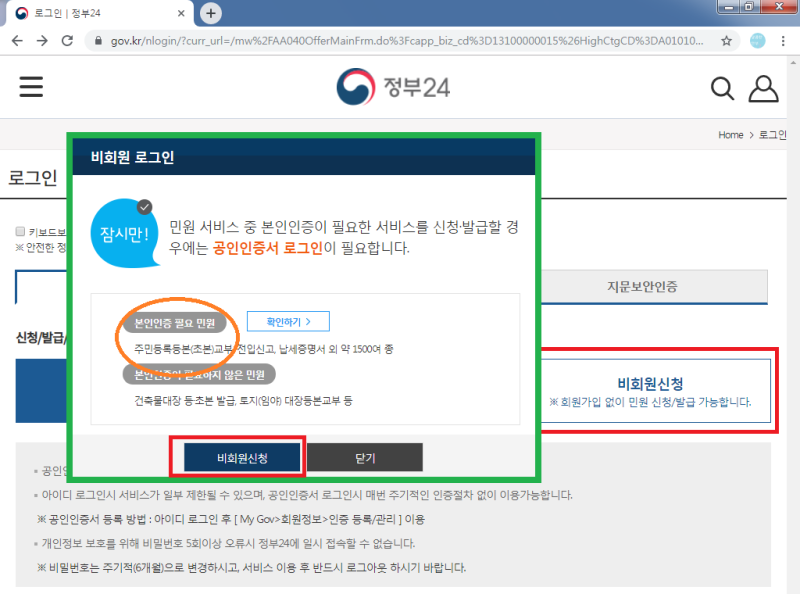Screen dimensions: 800x594
Task: Open a new browser tab
Action: (211, 13)
